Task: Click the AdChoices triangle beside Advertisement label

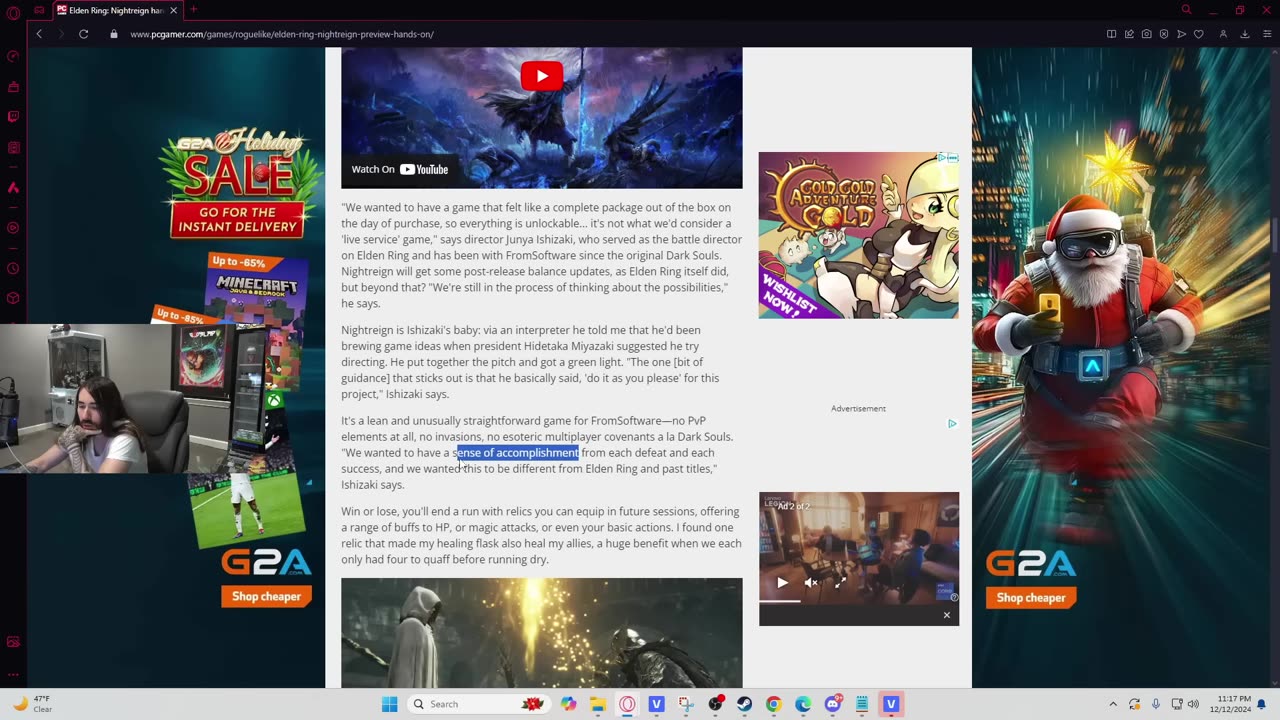Action: coord(951,424)
